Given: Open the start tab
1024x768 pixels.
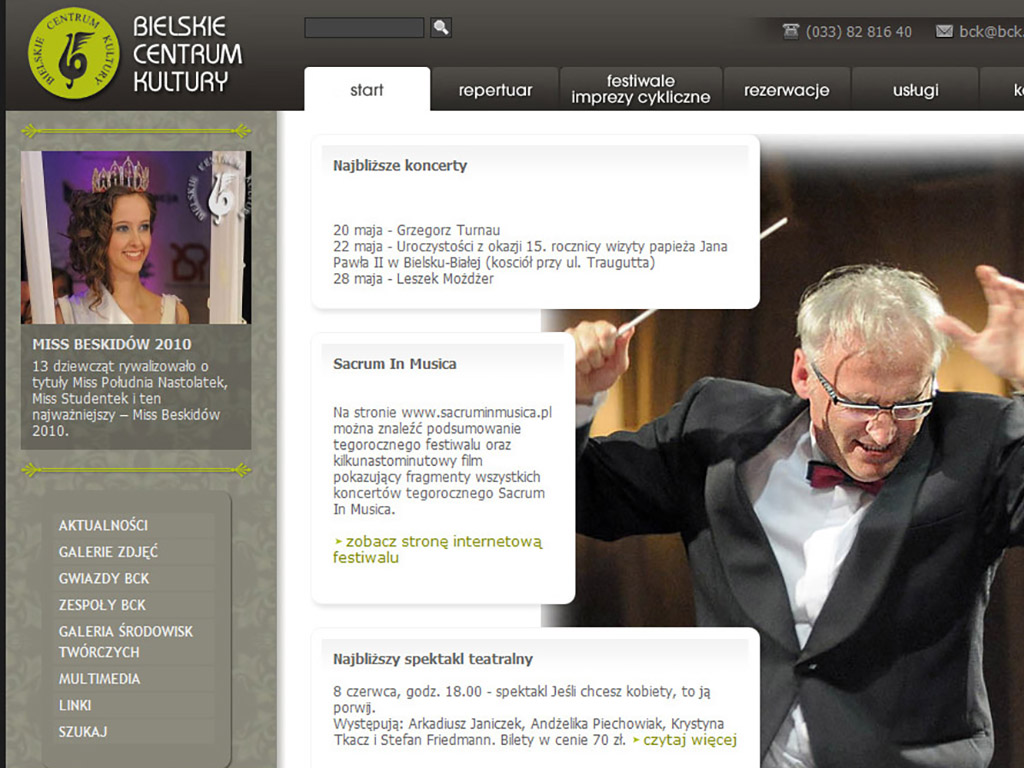Looking at the screenshot, I should pyautogui.click(x=367, y=90).
